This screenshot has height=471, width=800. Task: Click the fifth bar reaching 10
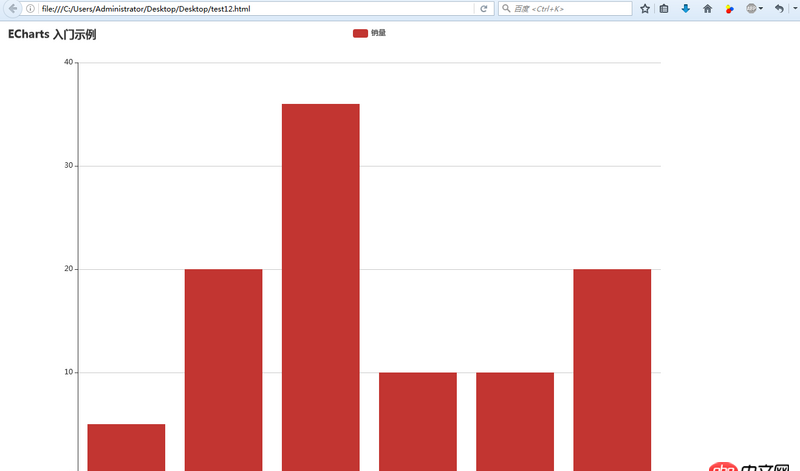point(515,422)
